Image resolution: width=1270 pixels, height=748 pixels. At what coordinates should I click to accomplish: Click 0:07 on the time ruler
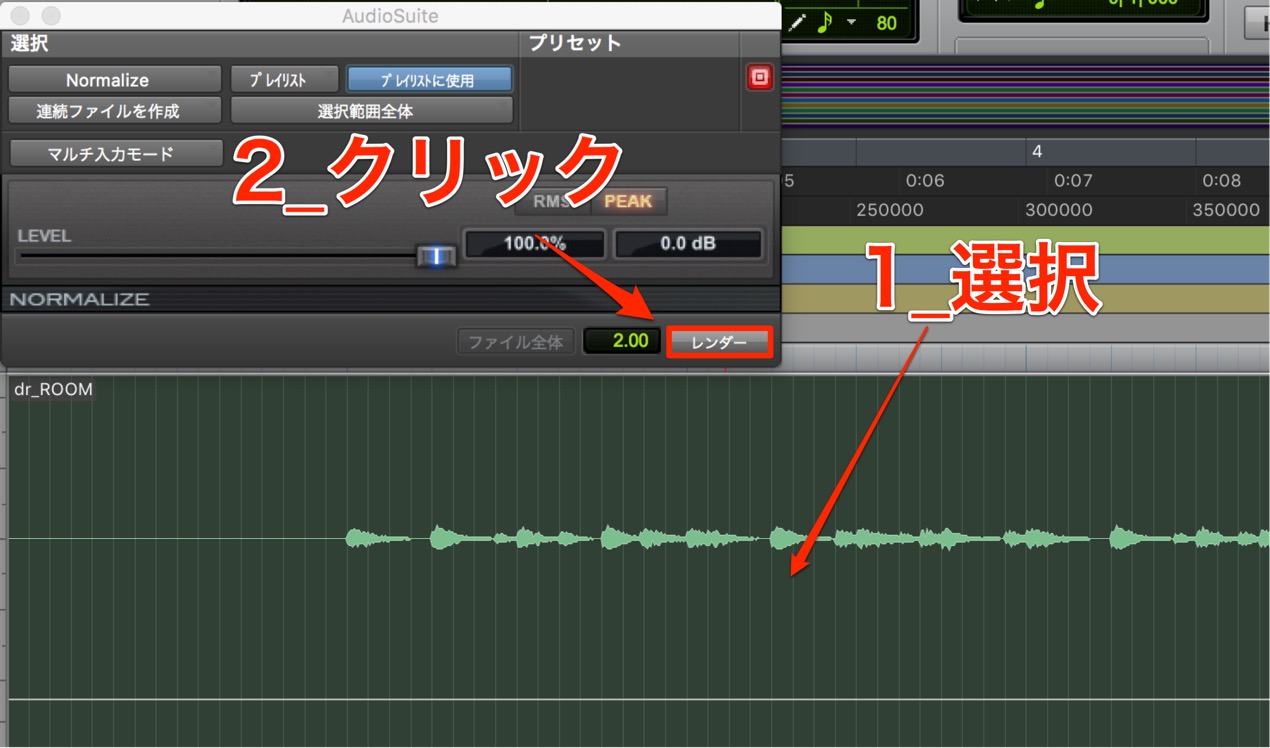point(1073,181)
